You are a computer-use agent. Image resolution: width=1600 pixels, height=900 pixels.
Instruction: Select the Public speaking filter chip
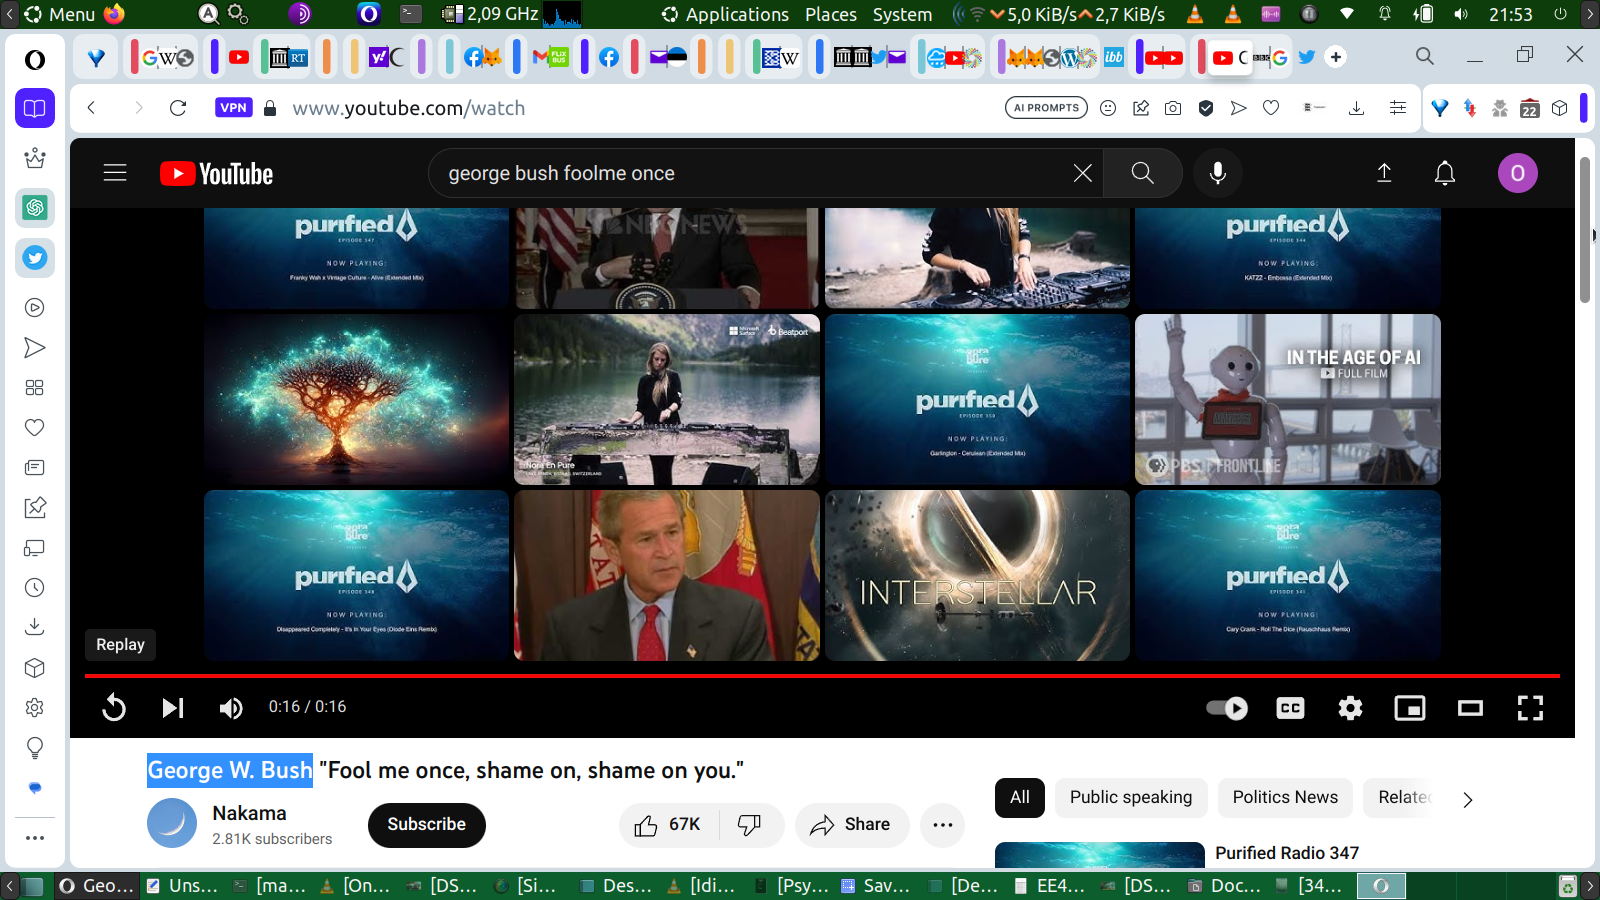click(x=1130, y=797)
